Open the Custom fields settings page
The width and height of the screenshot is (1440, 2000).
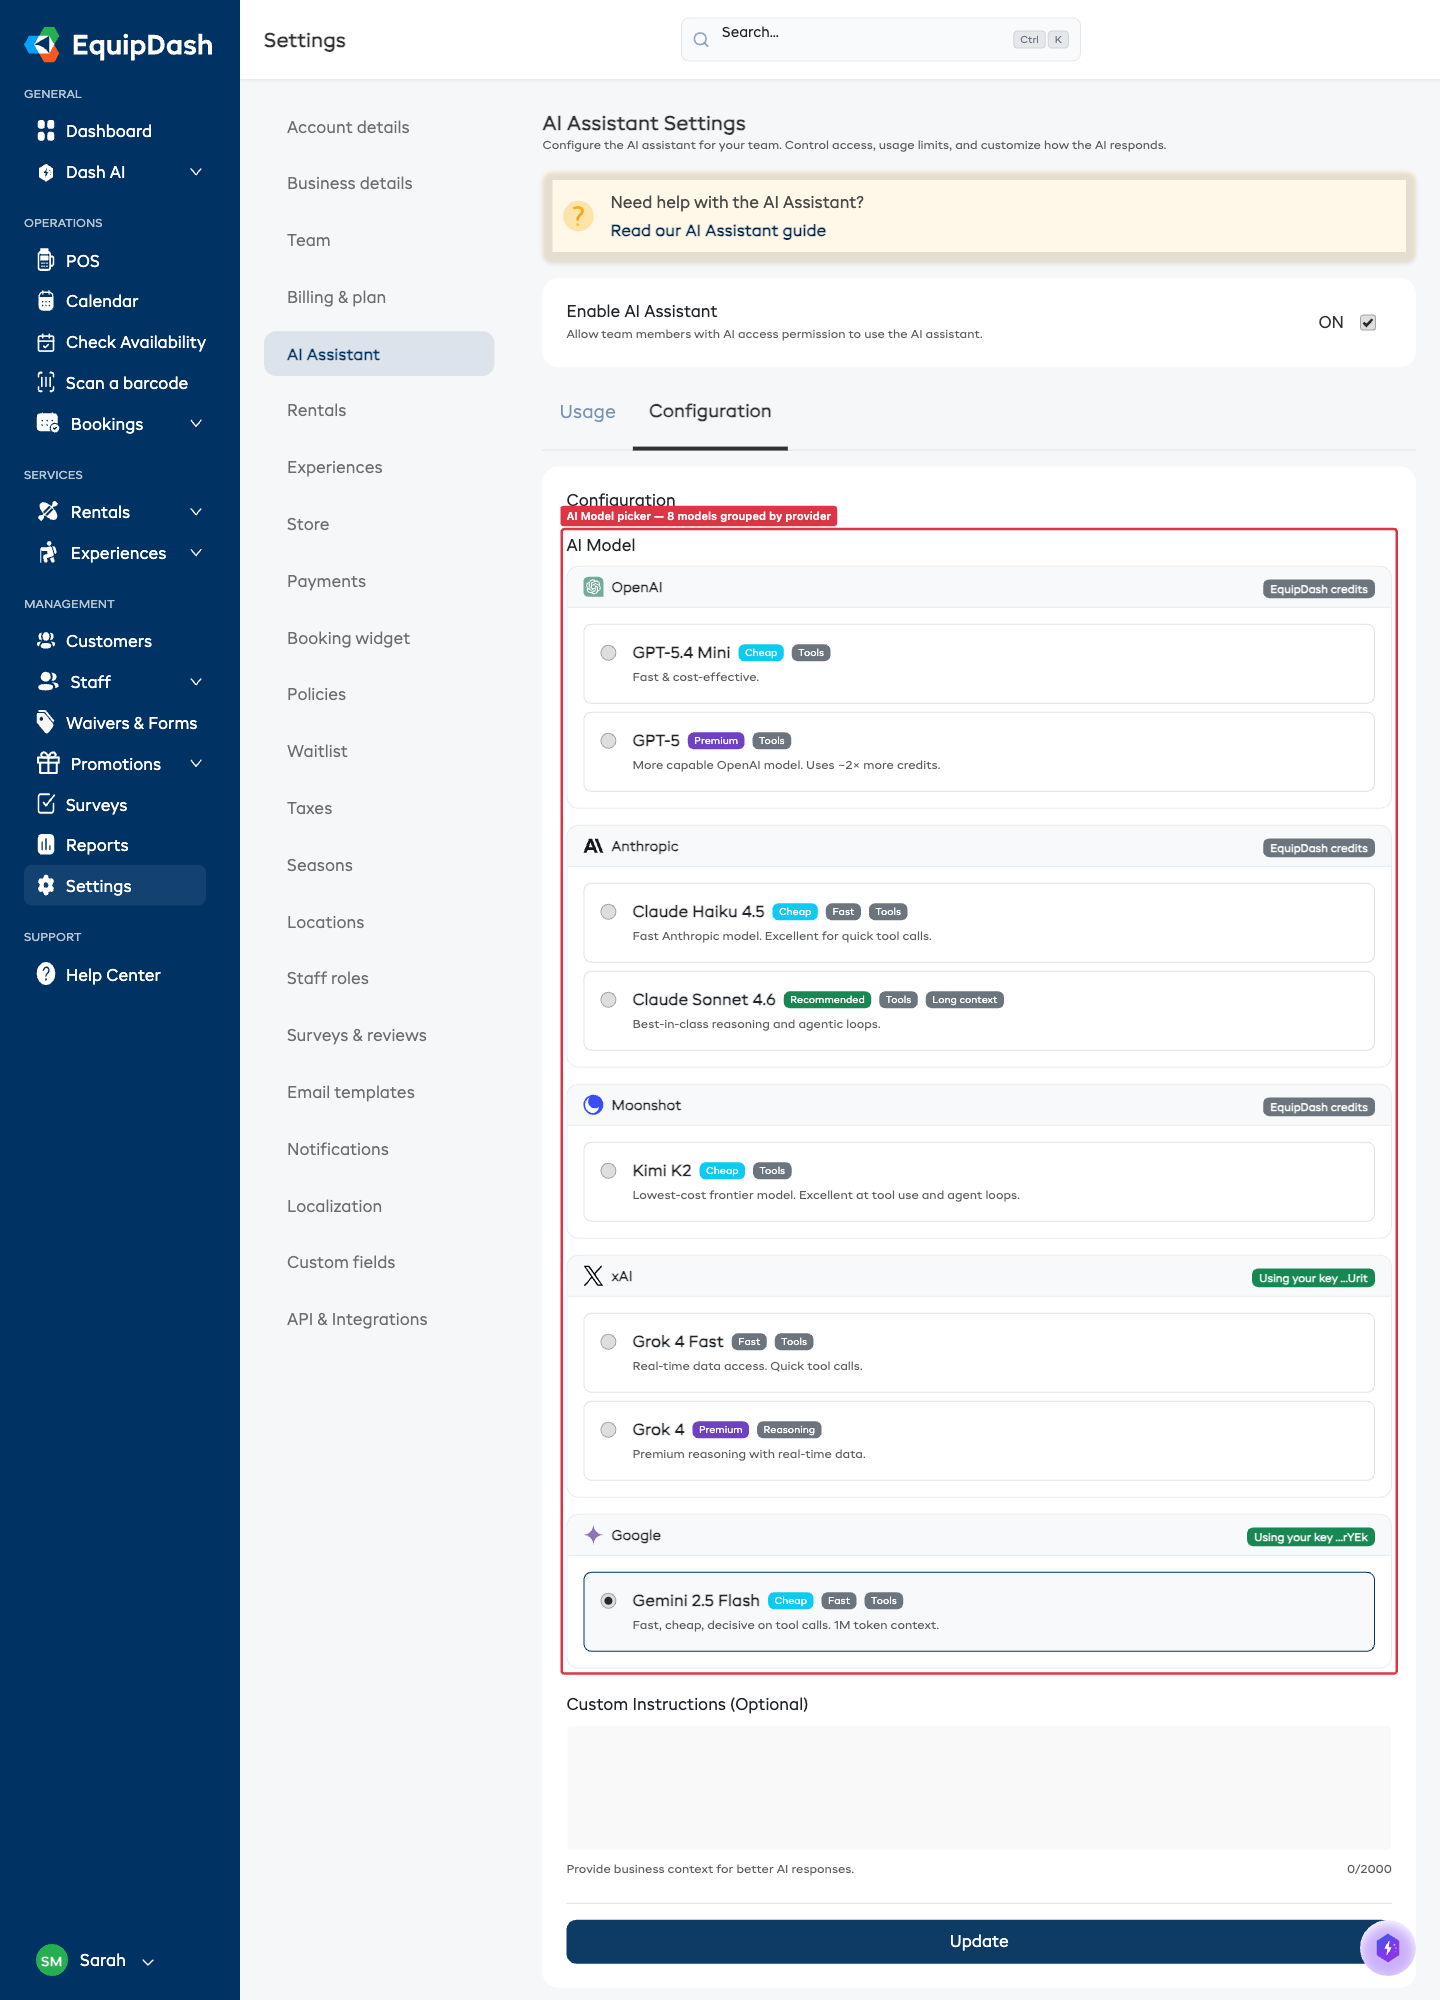pos(341,1262)
